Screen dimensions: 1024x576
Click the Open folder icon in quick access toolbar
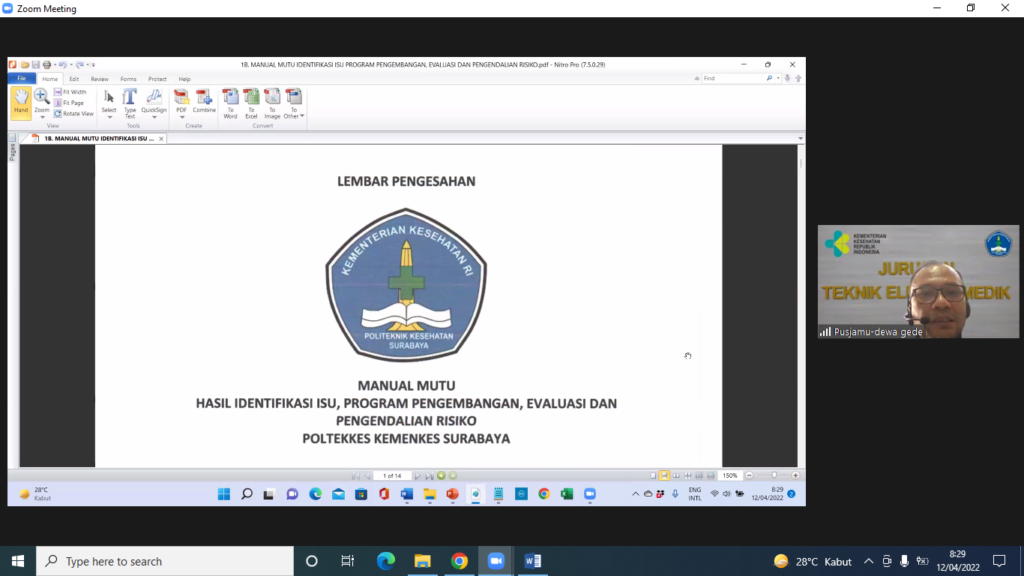(25, 65)
